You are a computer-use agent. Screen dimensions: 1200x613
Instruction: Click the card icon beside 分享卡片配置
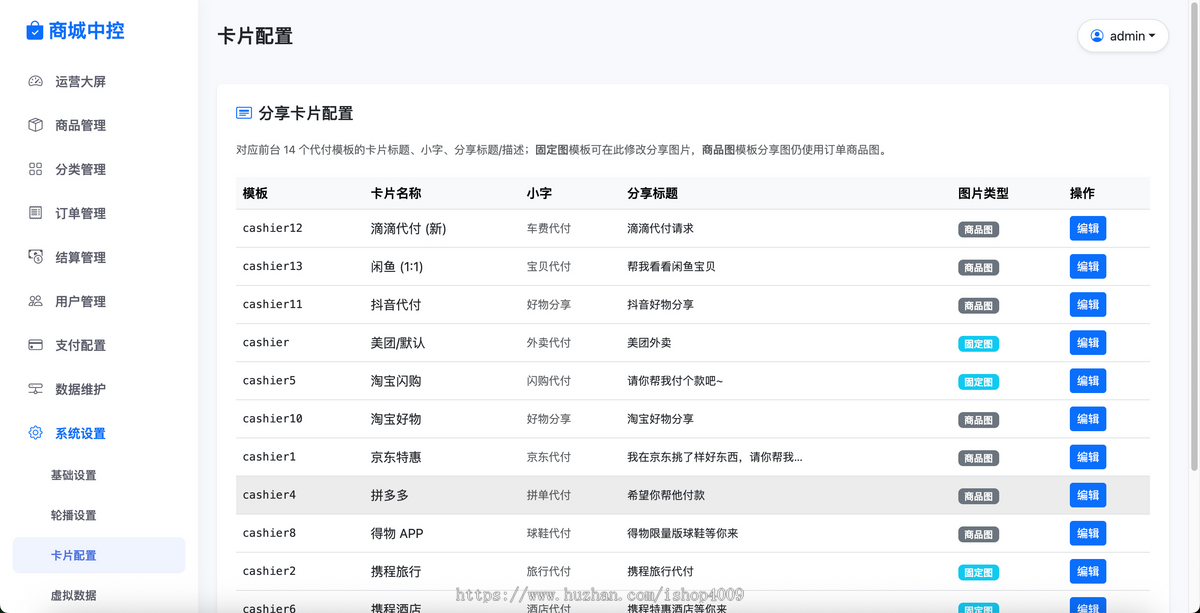tap(244, 114)
